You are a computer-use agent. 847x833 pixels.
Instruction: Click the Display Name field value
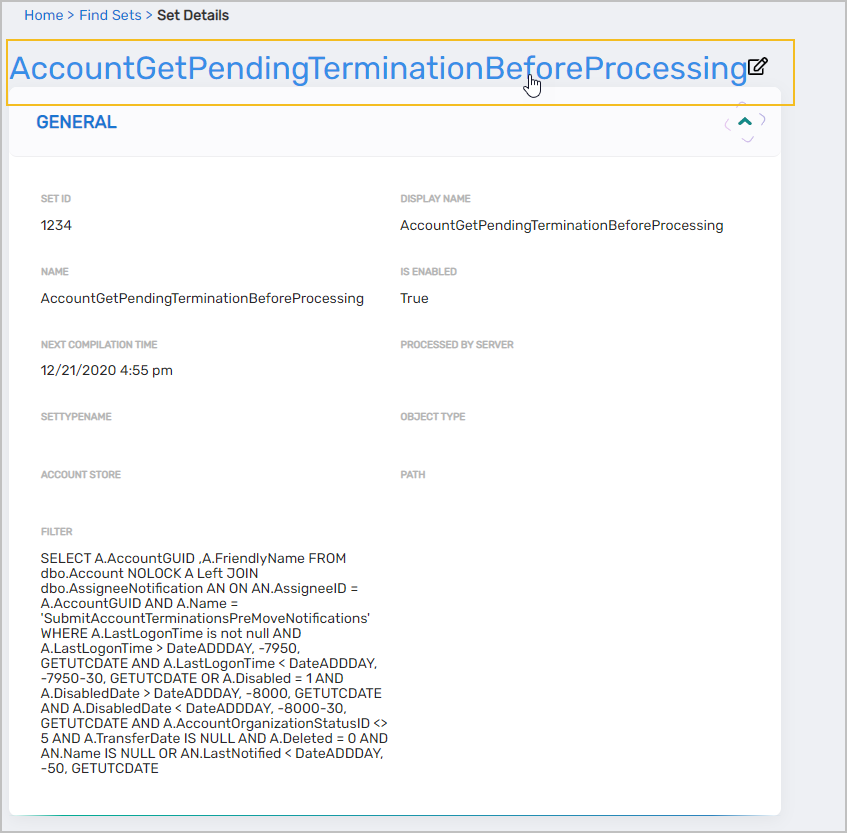pyautogui.click(x=561, y=226)
